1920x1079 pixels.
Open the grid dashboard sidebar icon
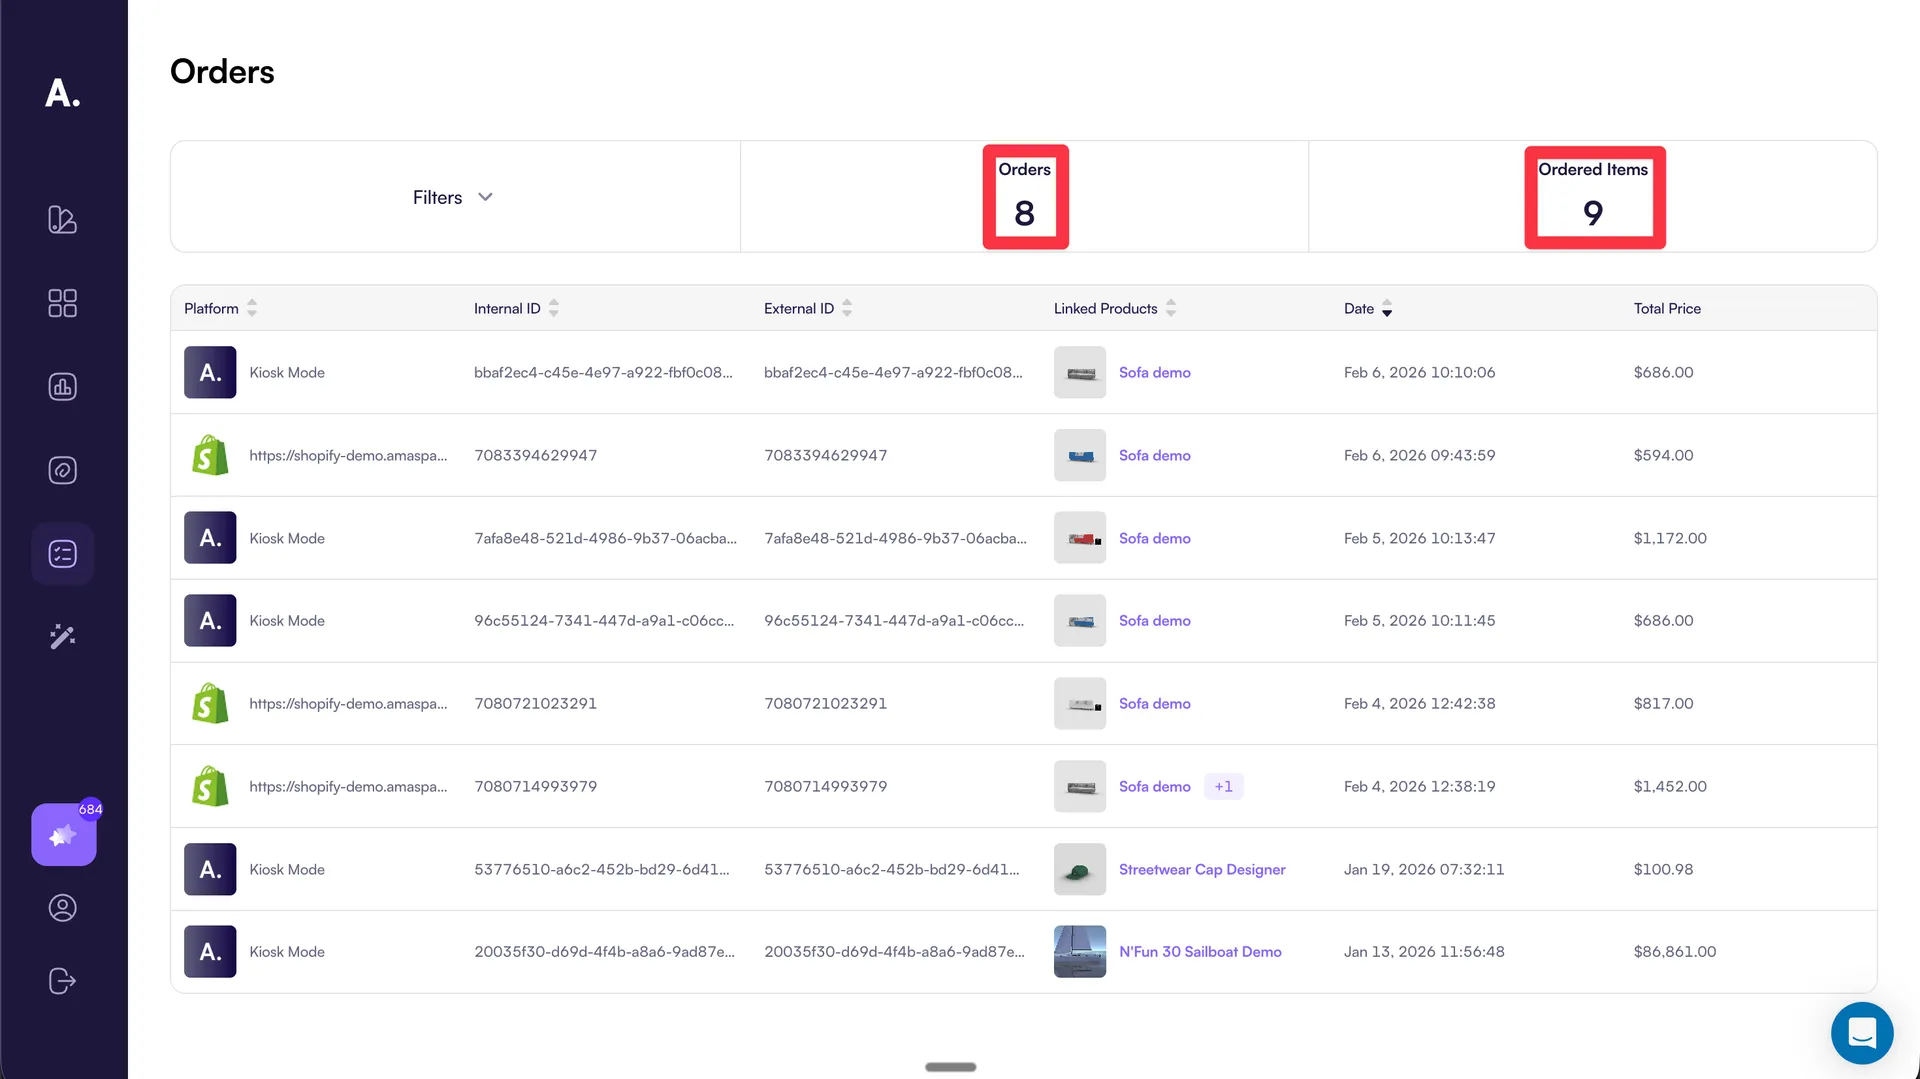[62, 303]
